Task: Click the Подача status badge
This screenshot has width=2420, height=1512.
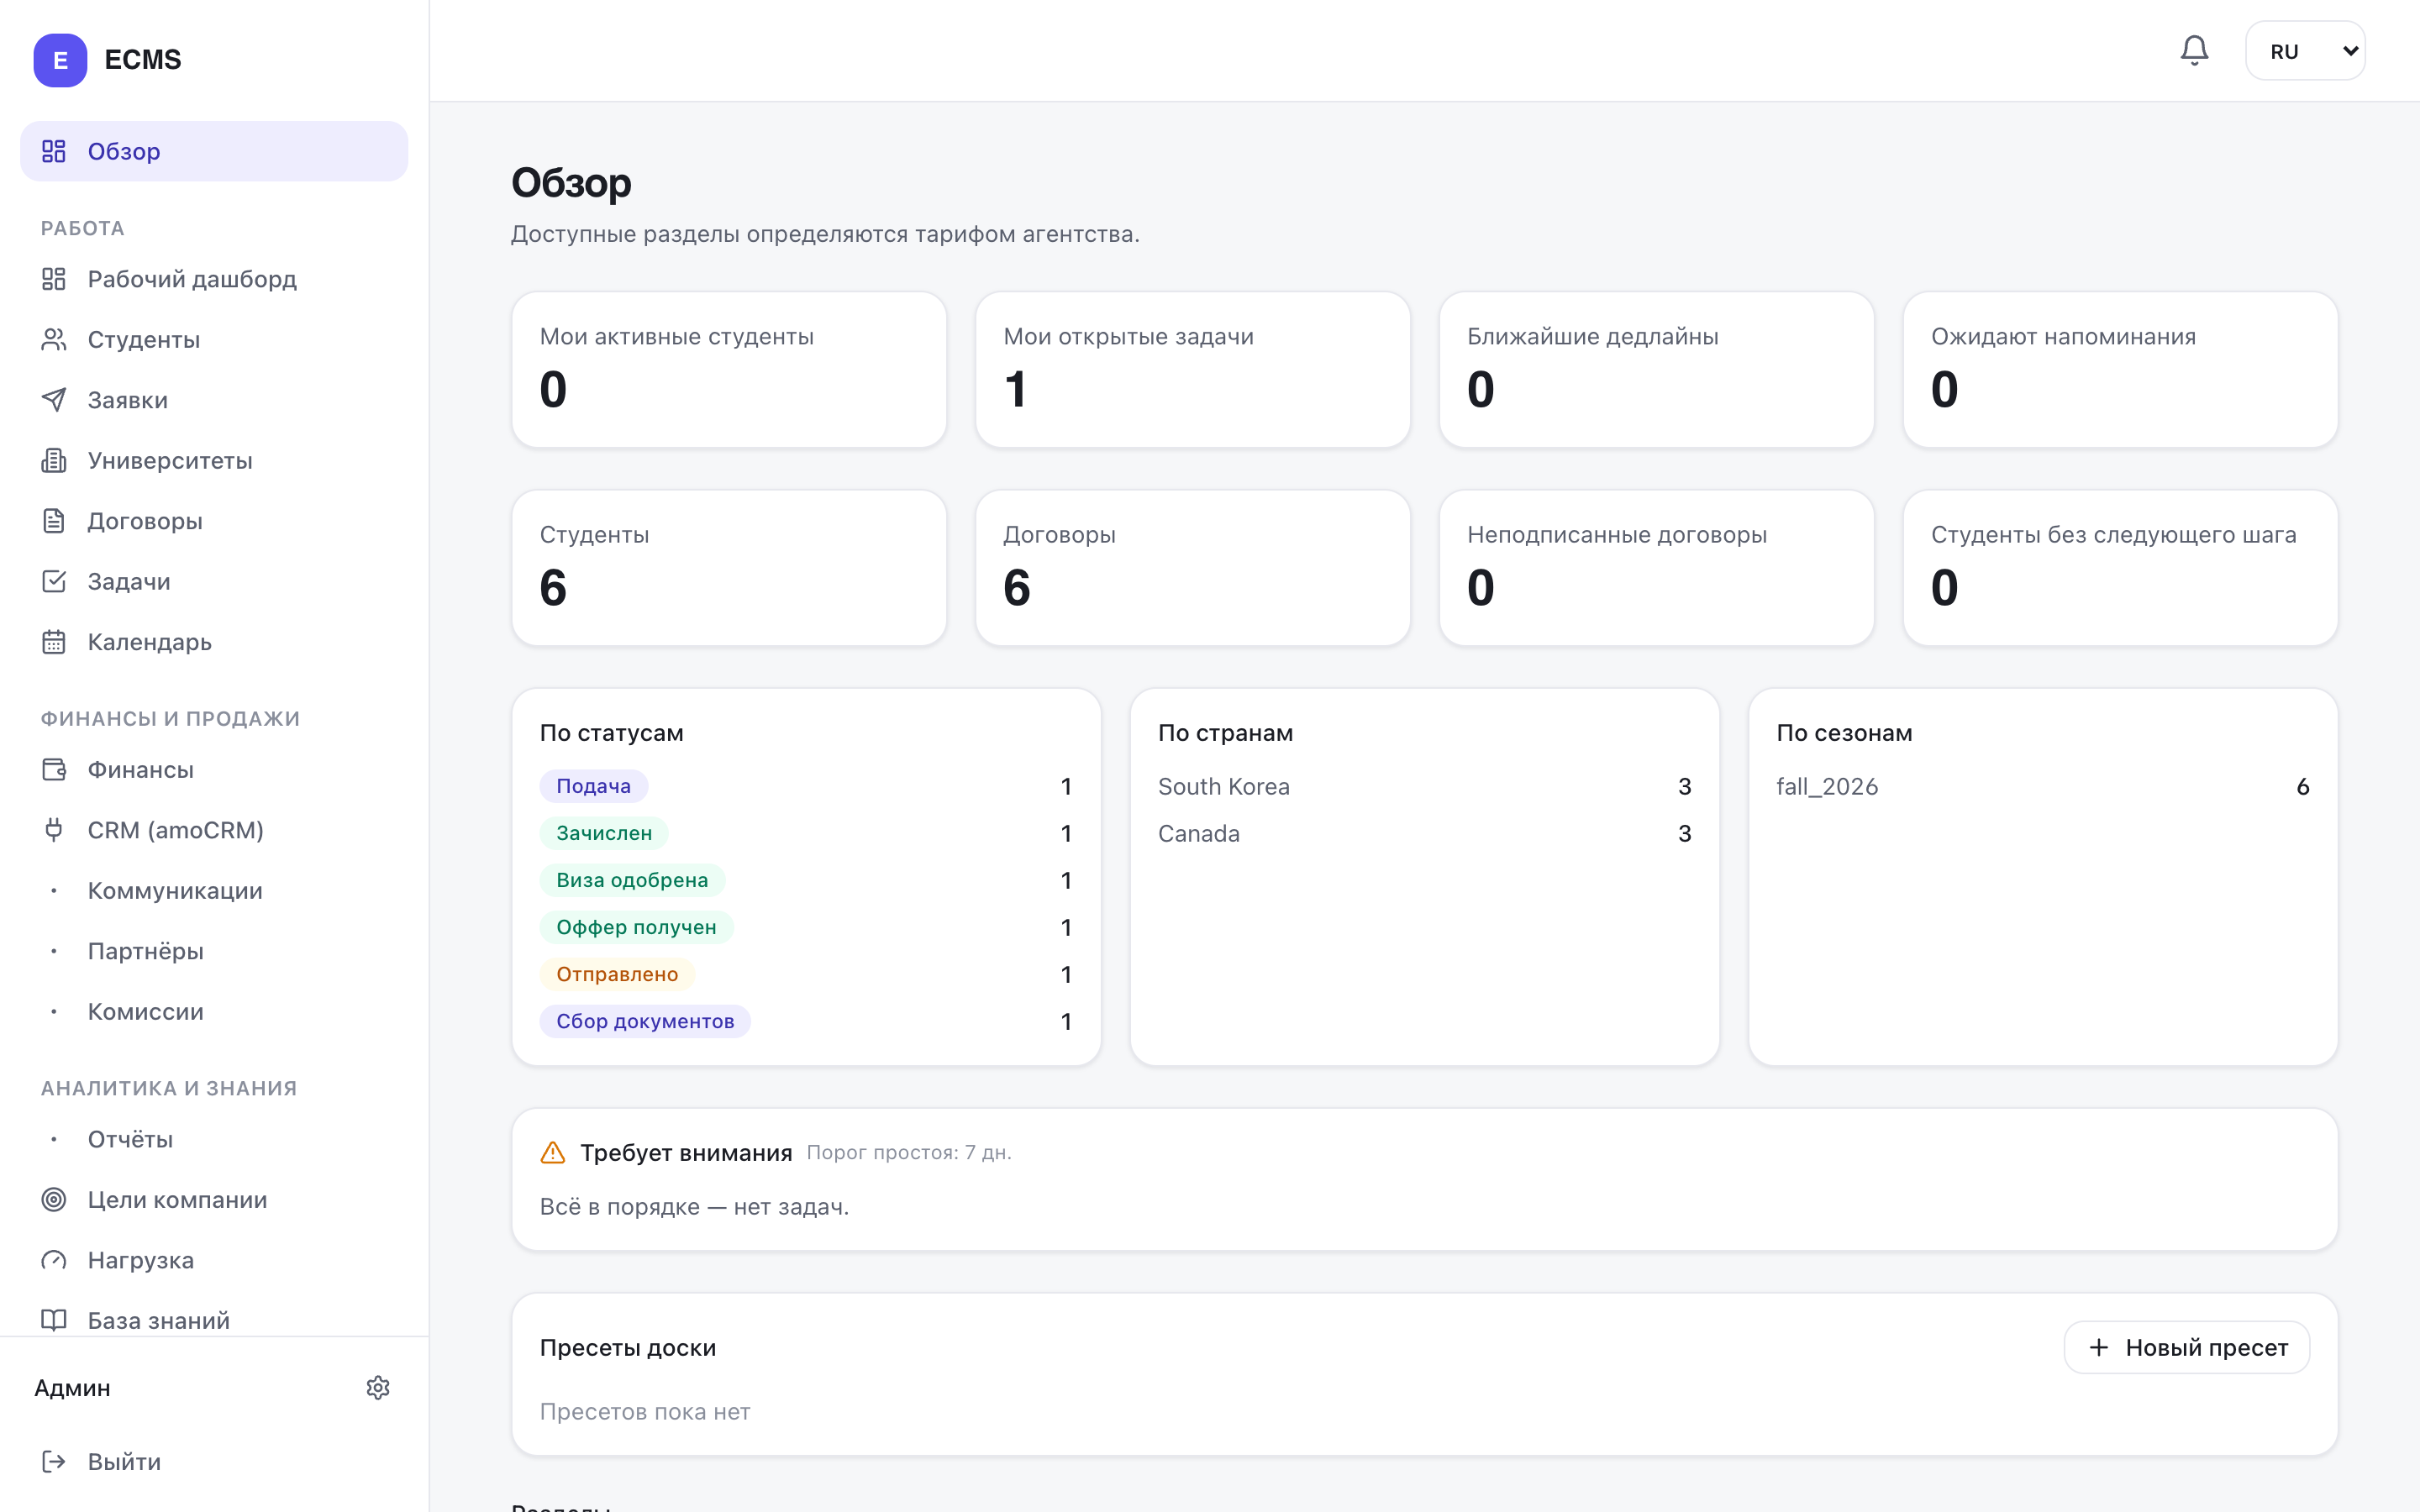Action: click(594, 786)
